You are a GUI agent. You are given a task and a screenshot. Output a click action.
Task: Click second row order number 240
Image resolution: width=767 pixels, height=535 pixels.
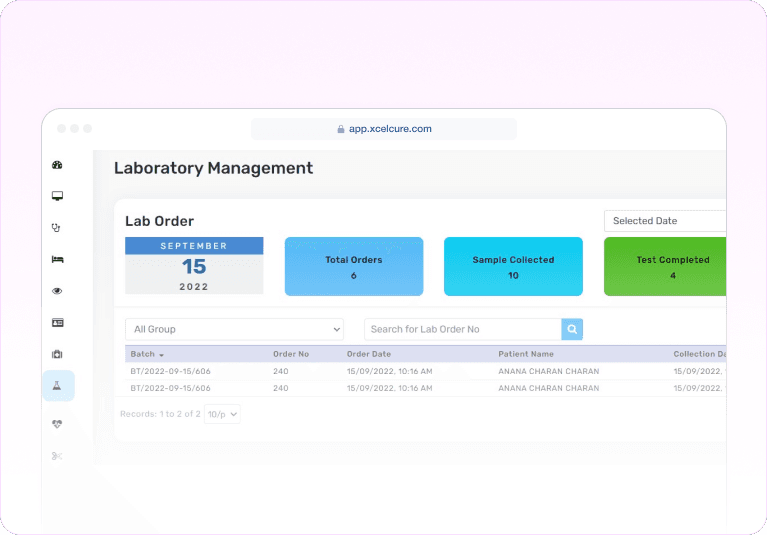tap(281, 388)
